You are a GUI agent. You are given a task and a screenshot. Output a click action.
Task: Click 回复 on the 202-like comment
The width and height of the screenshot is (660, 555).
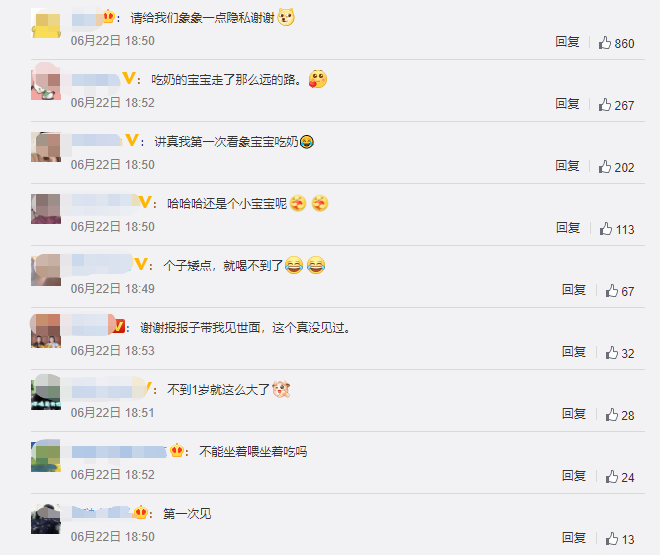(567, 166)
